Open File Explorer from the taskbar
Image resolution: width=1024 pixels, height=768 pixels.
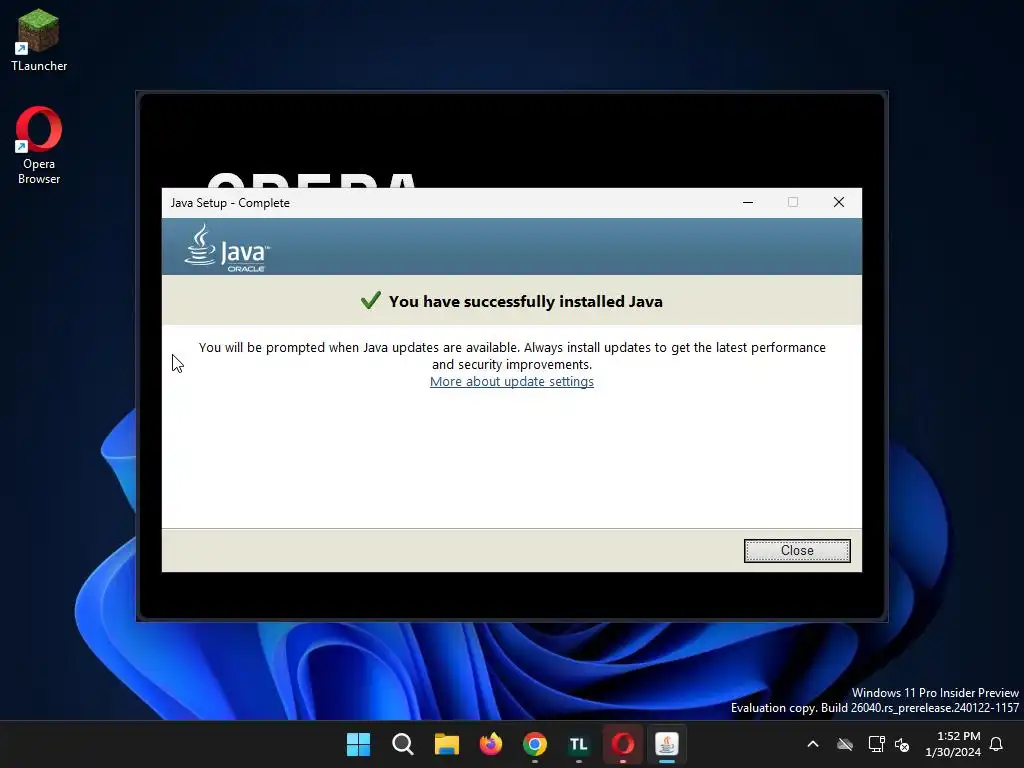pos(447,744)
